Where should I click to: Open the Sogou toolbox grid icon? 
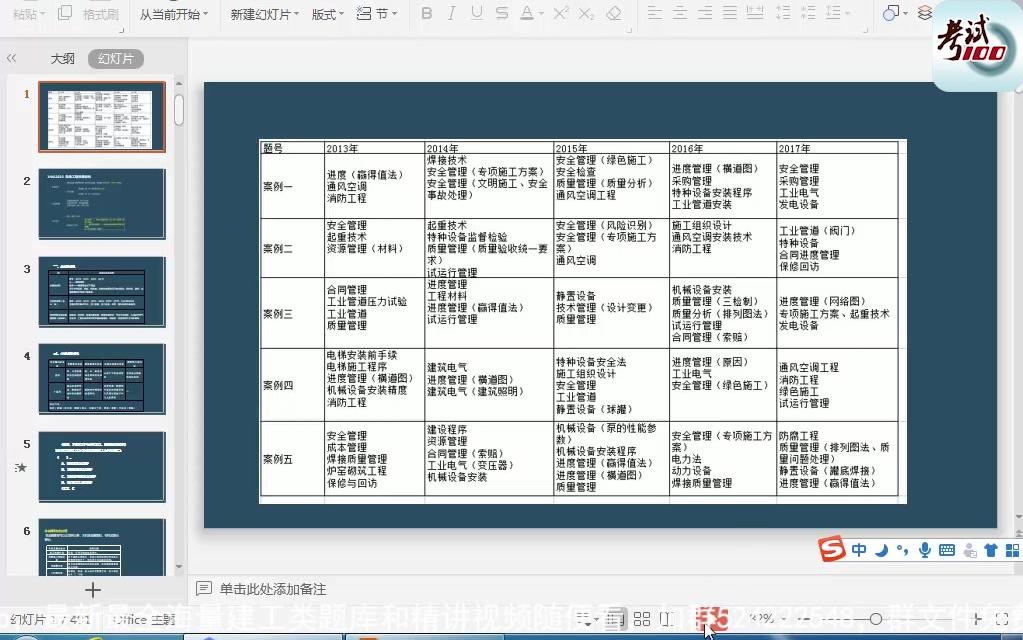1013,550
